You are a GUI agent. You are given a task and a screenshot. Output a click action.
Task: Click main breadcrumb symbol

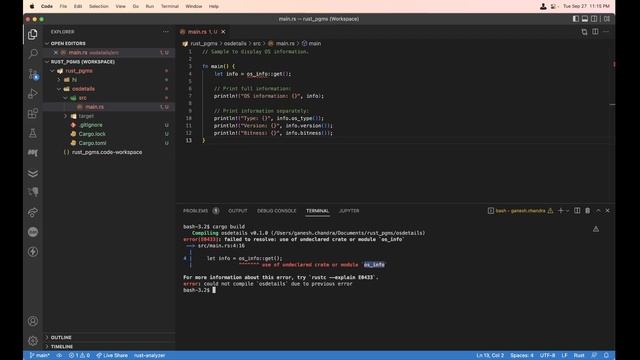(x=315, y=43)
